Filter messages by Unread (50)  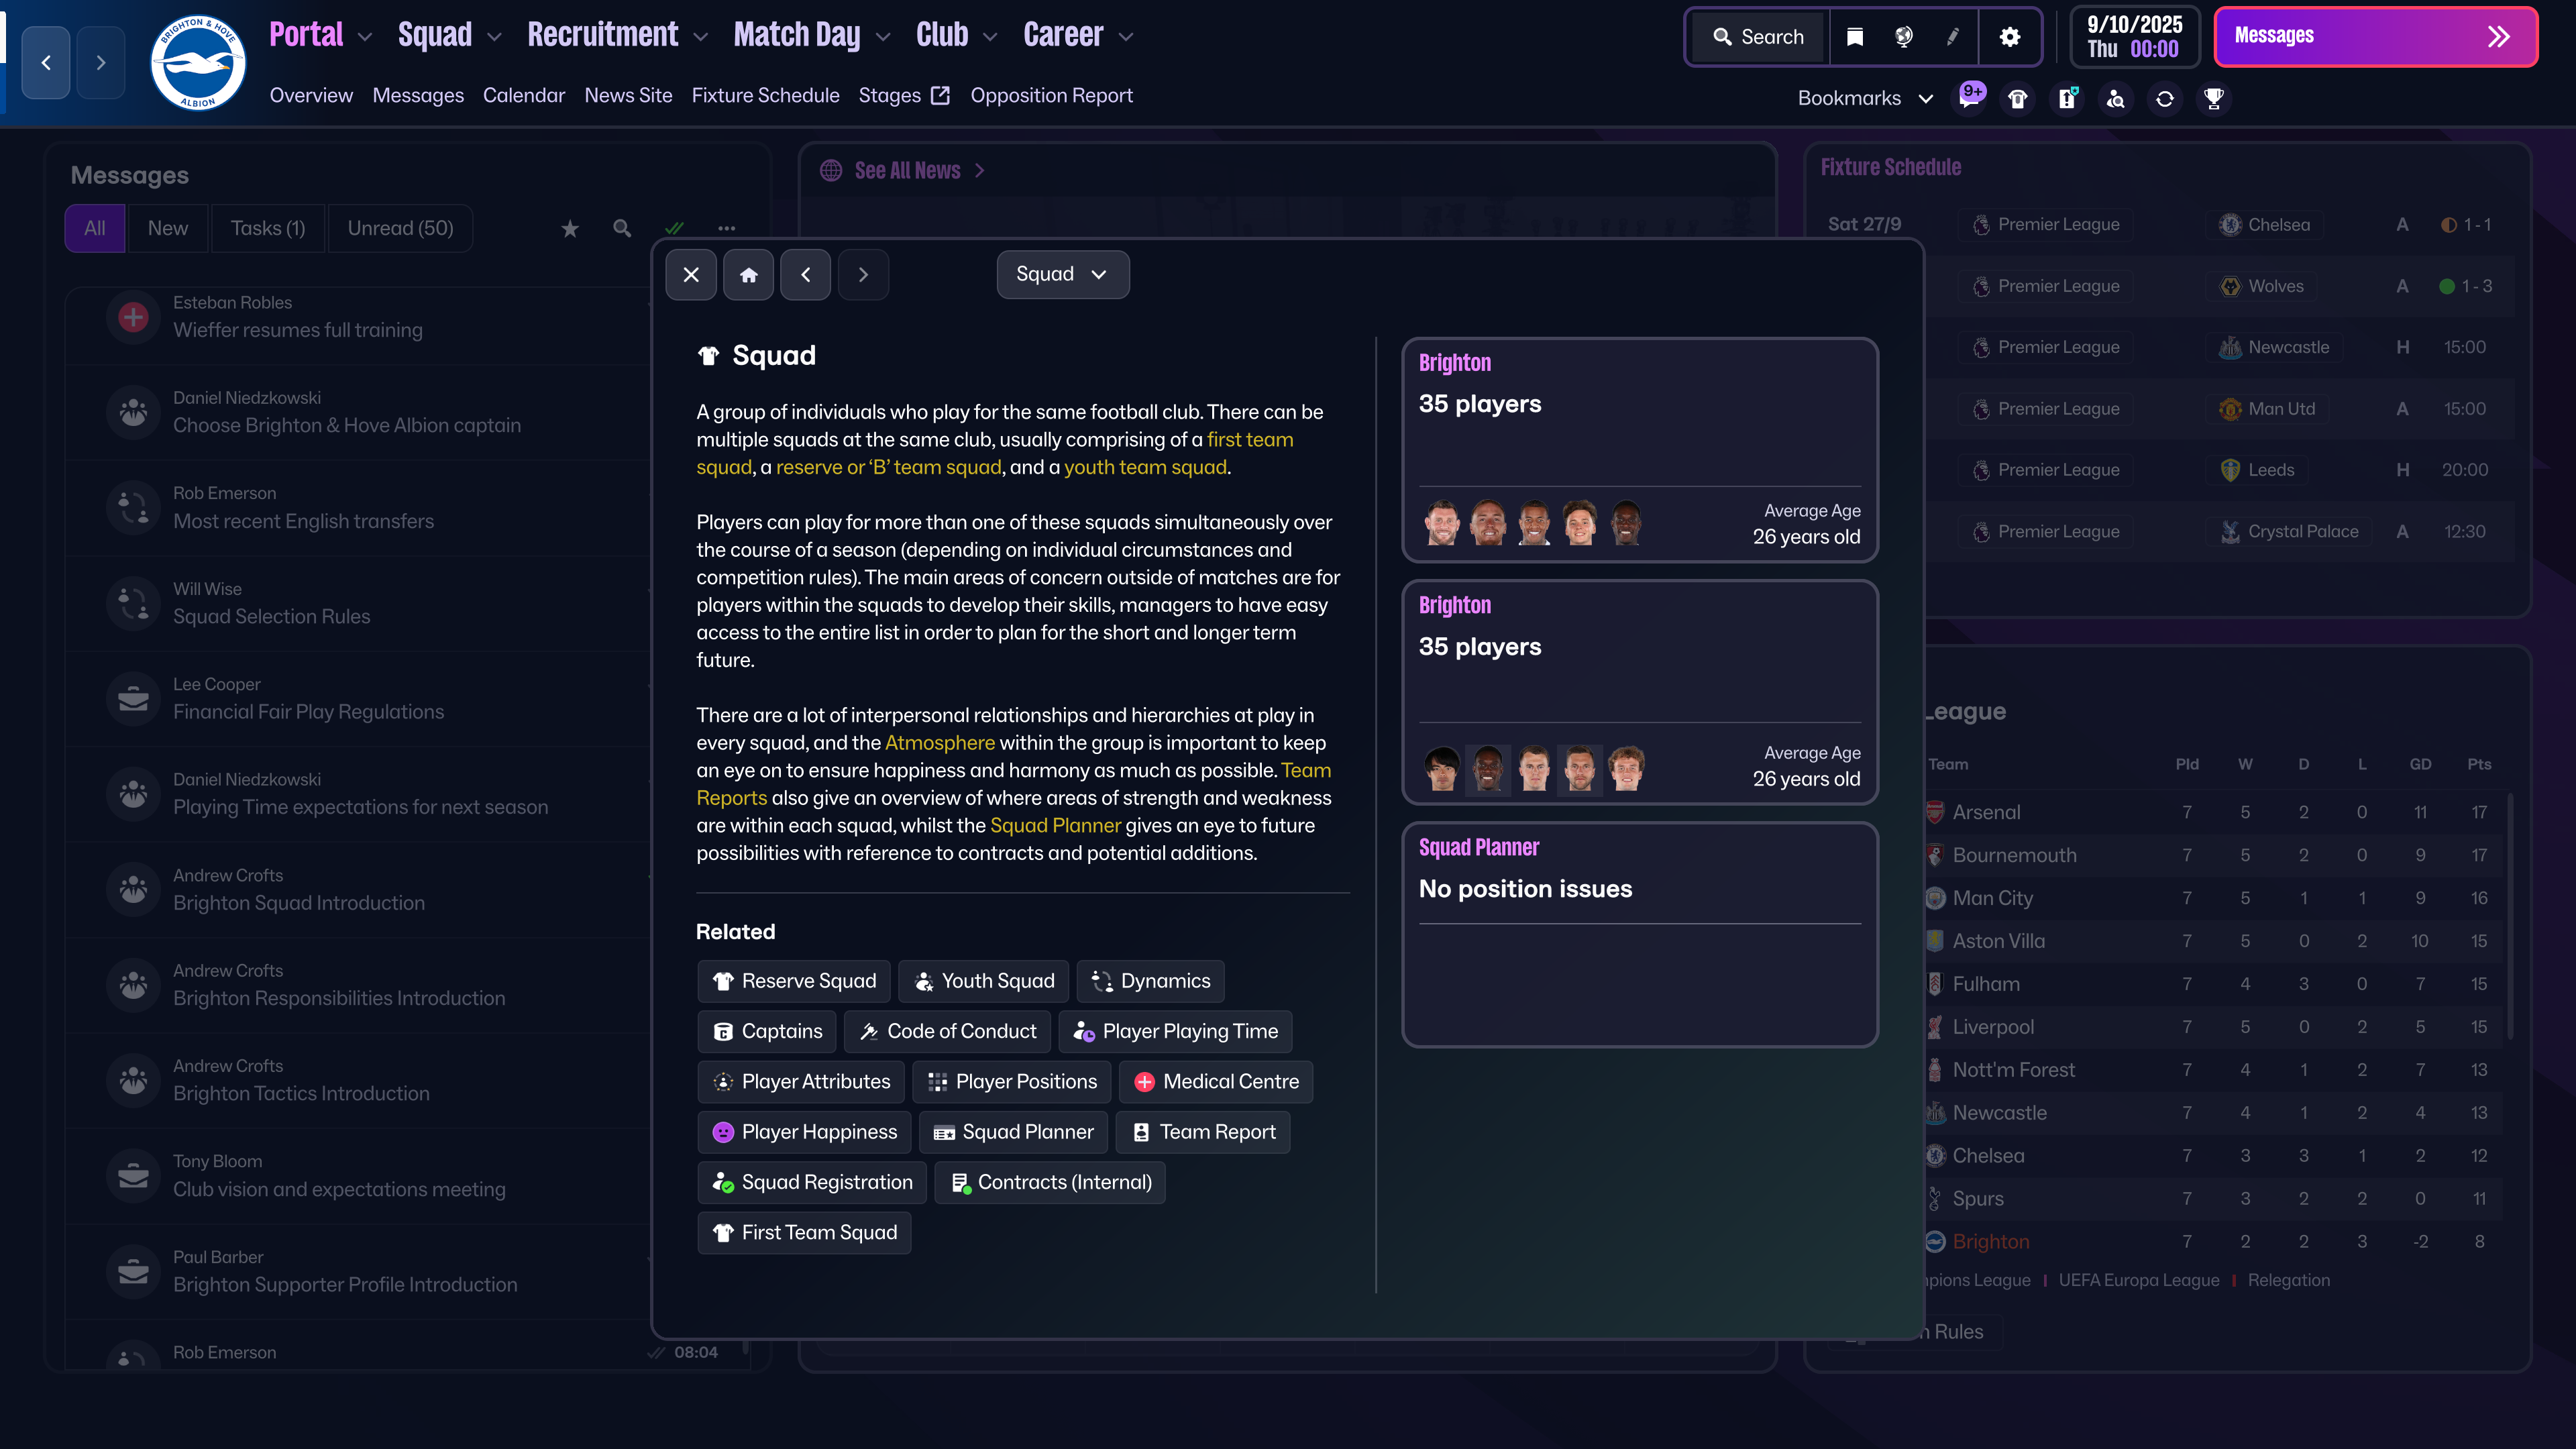coord(400,228)
